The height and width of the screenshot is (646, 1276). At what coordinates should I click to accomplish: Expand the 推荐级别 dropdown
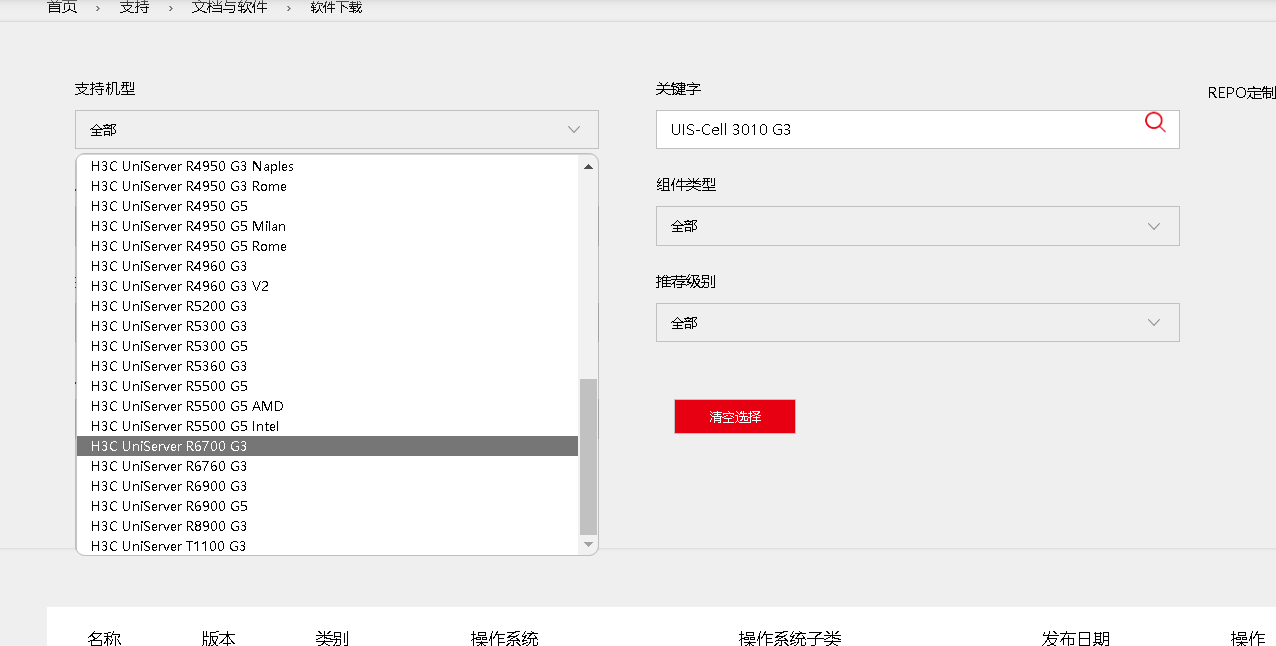917,323
